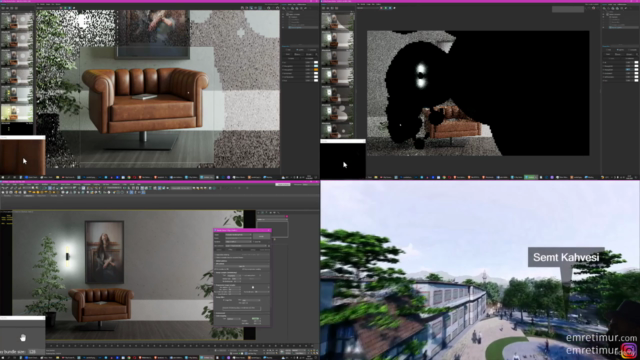
Task: Open first history thumbnail in top-right frame buffer
Action: (x=337, y=21)
